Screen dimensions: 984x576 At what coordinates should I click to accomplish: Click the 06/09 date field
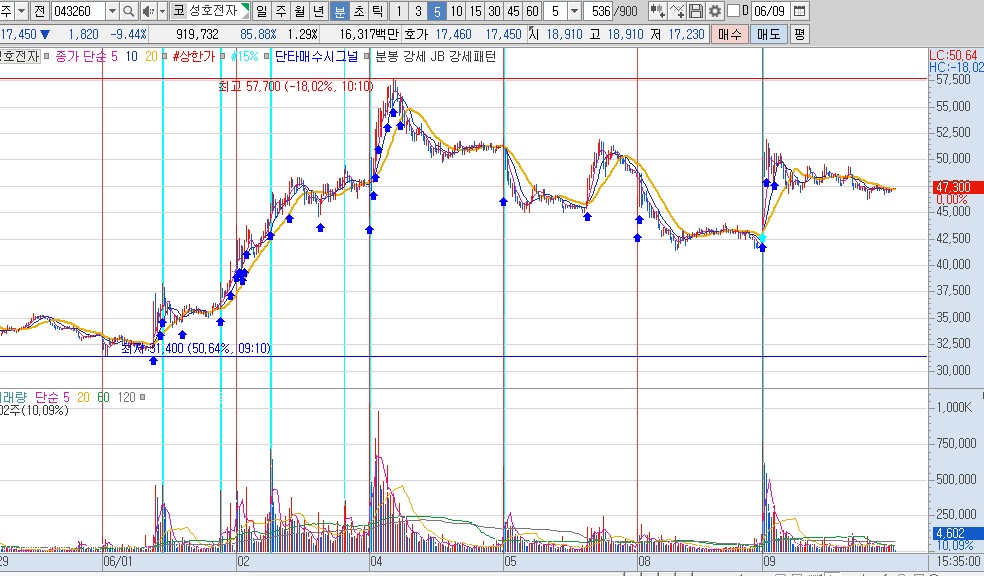click(769, 11)
